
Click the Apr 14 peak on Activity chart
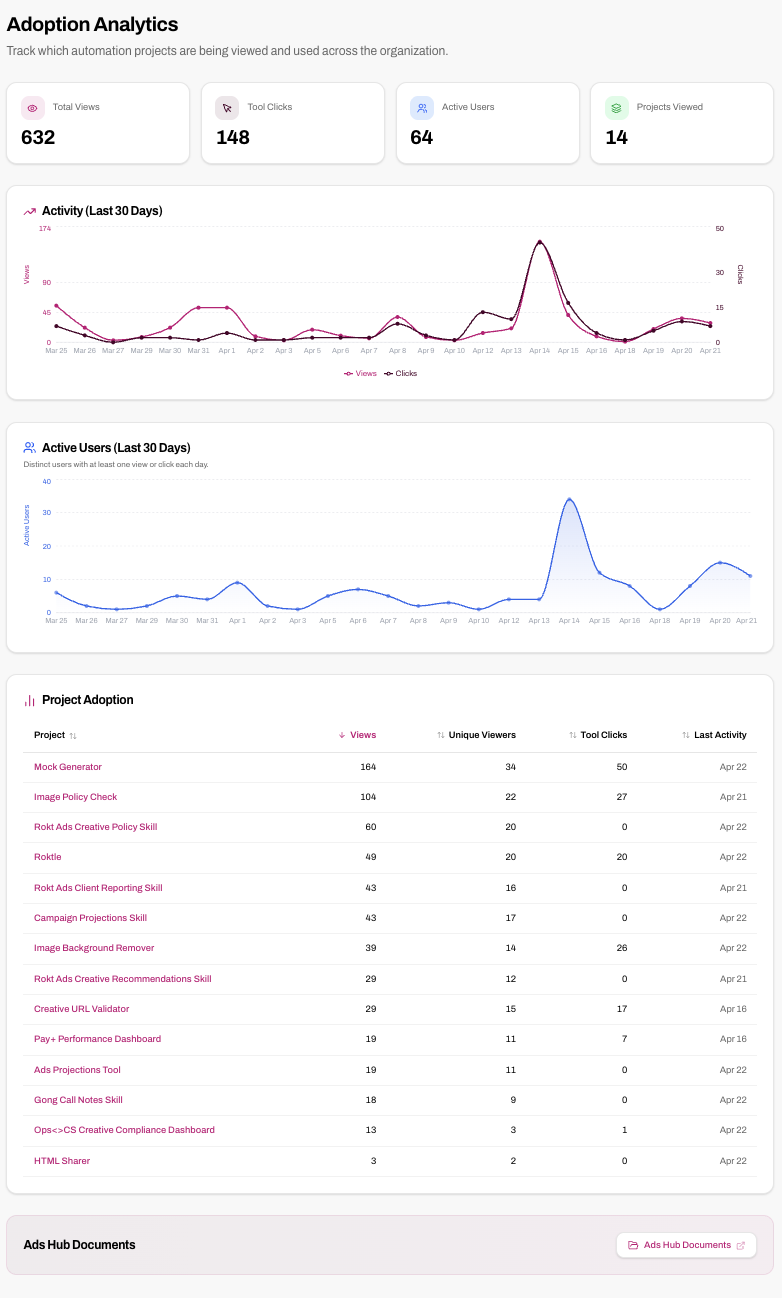tap(540, 241)
